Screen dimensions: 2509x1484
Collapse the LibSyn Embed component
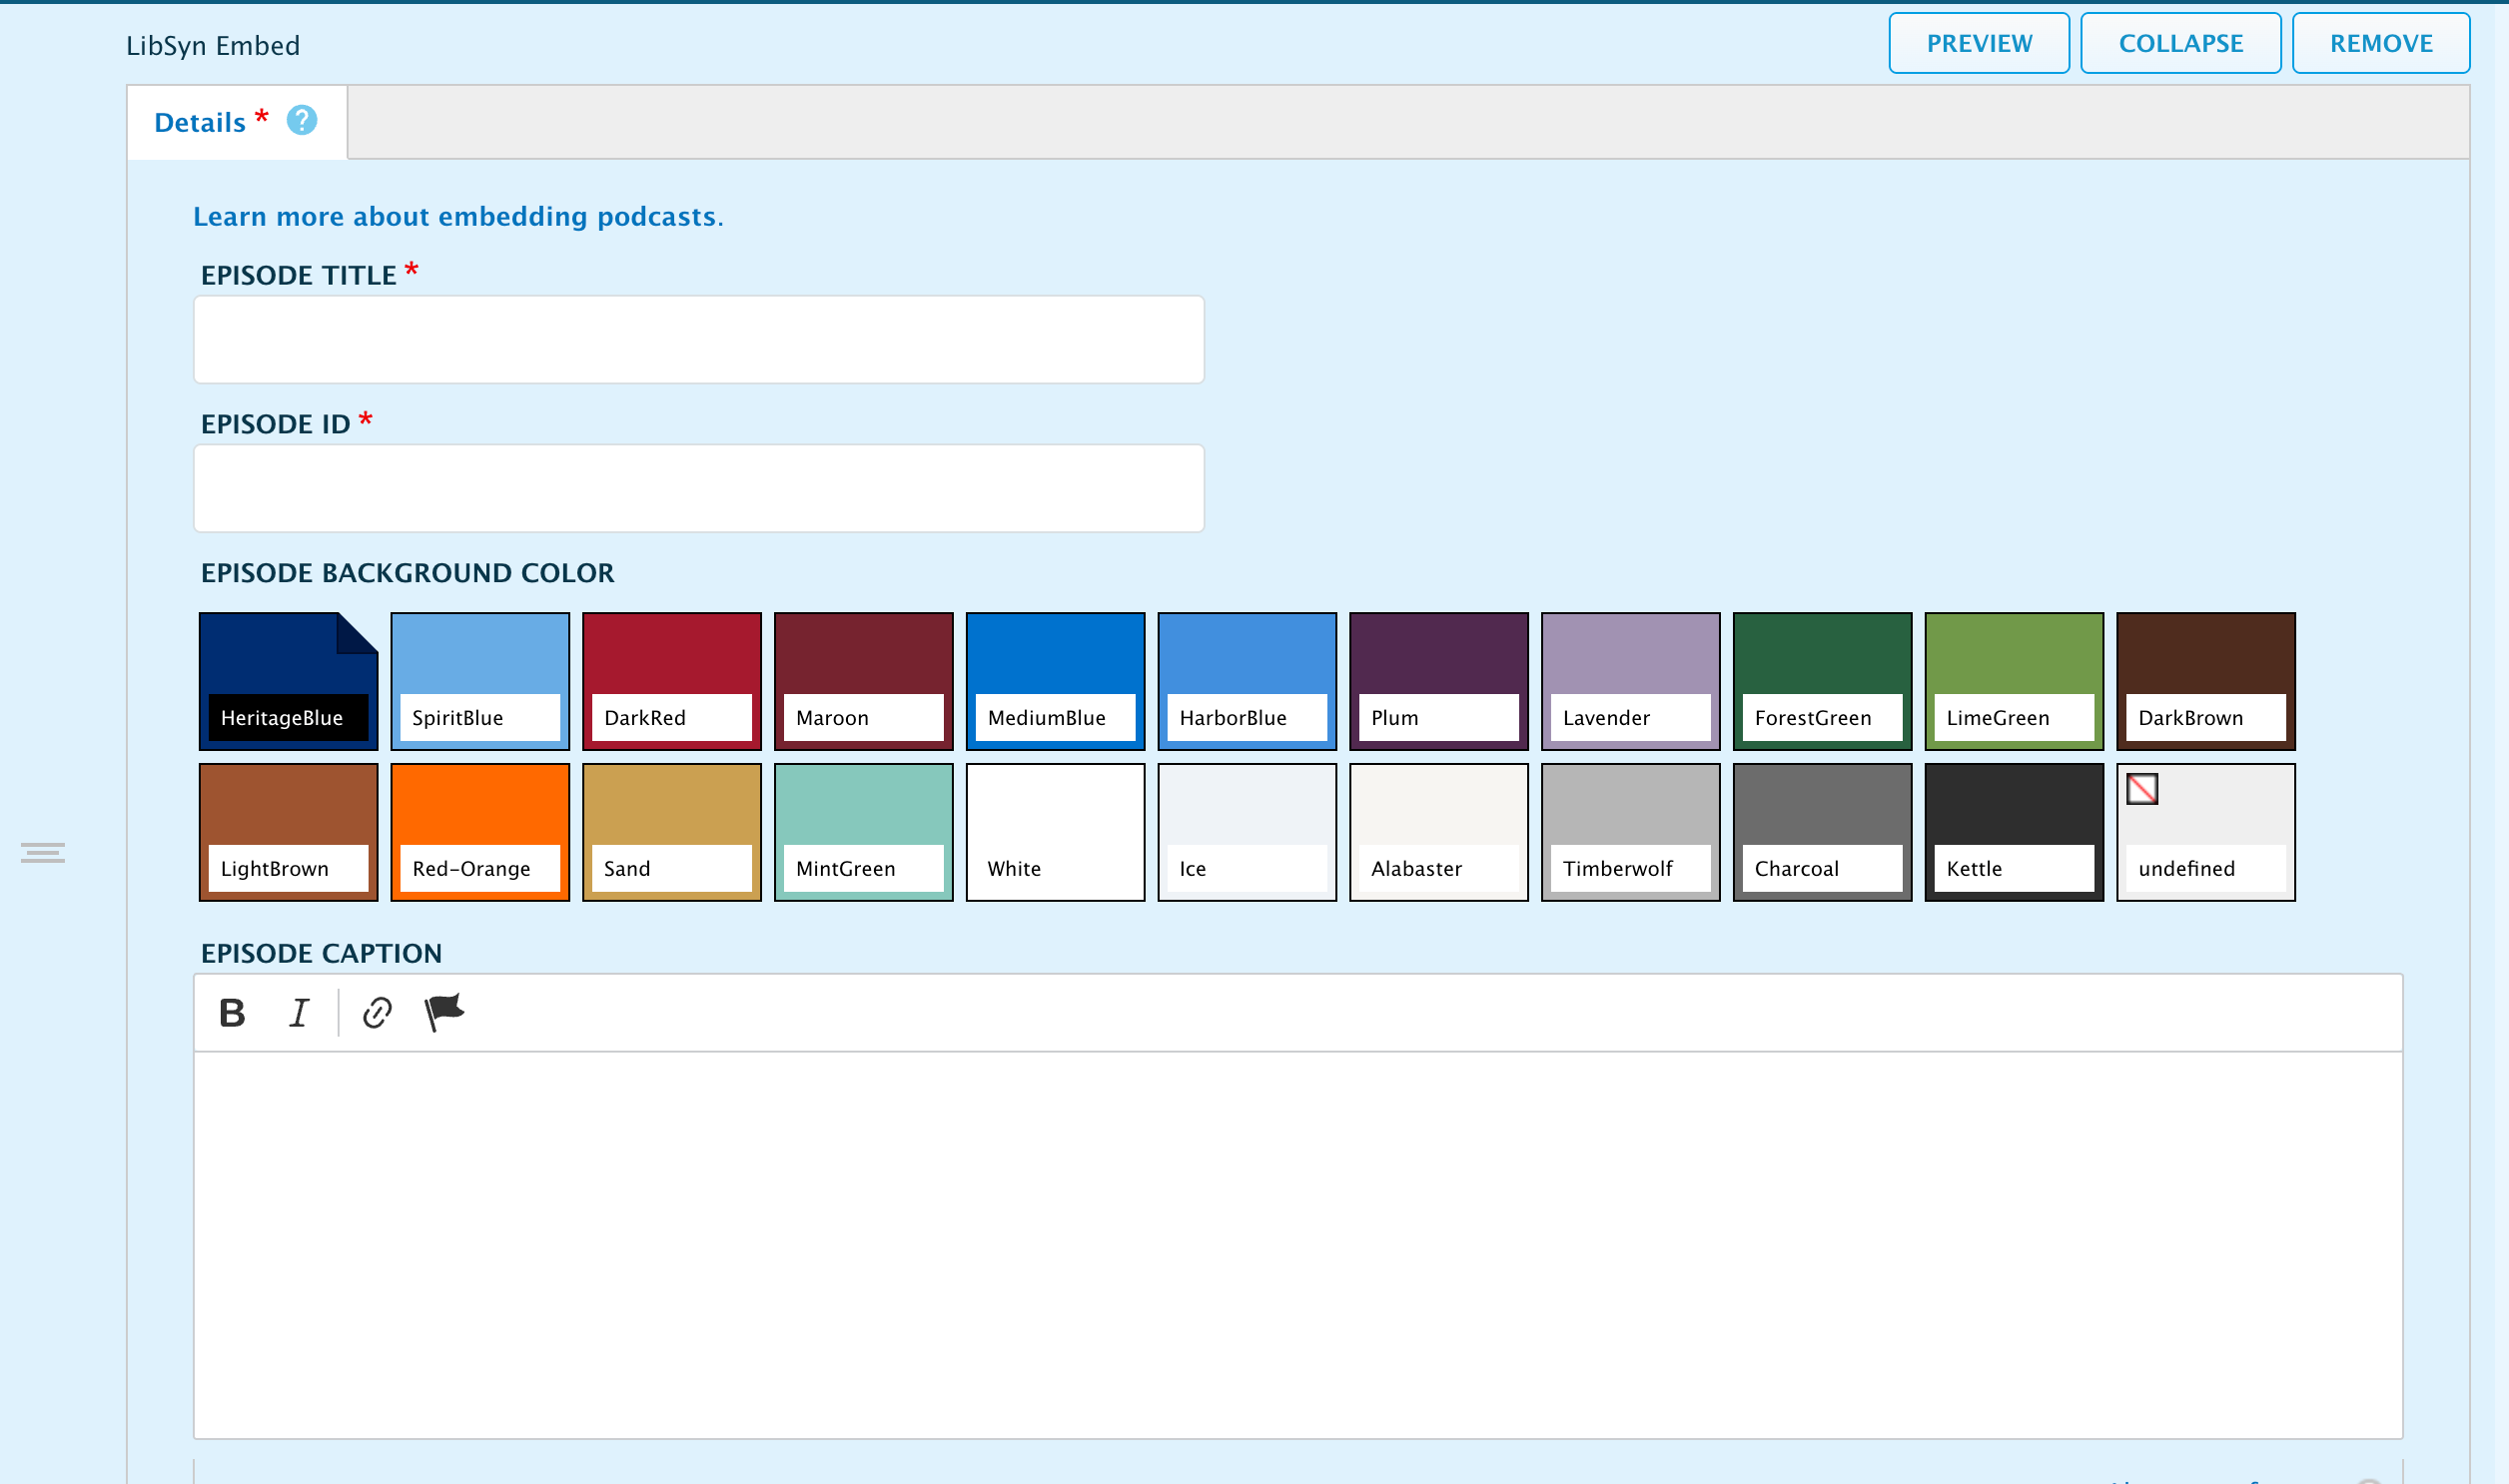pyautogui.click(x=2180, y=43)
